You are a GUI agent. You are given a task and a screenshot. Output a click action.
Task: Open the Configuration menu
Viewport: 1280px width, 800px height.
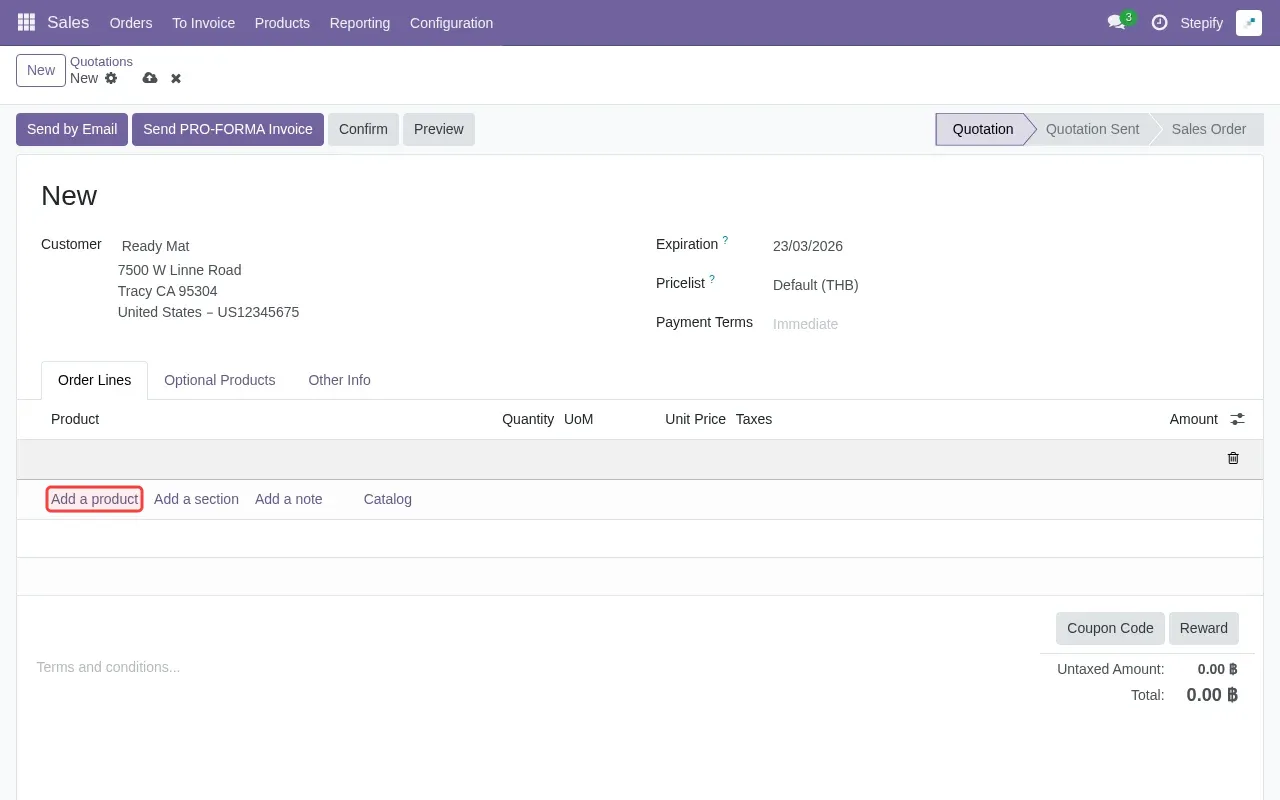(451, 23)
